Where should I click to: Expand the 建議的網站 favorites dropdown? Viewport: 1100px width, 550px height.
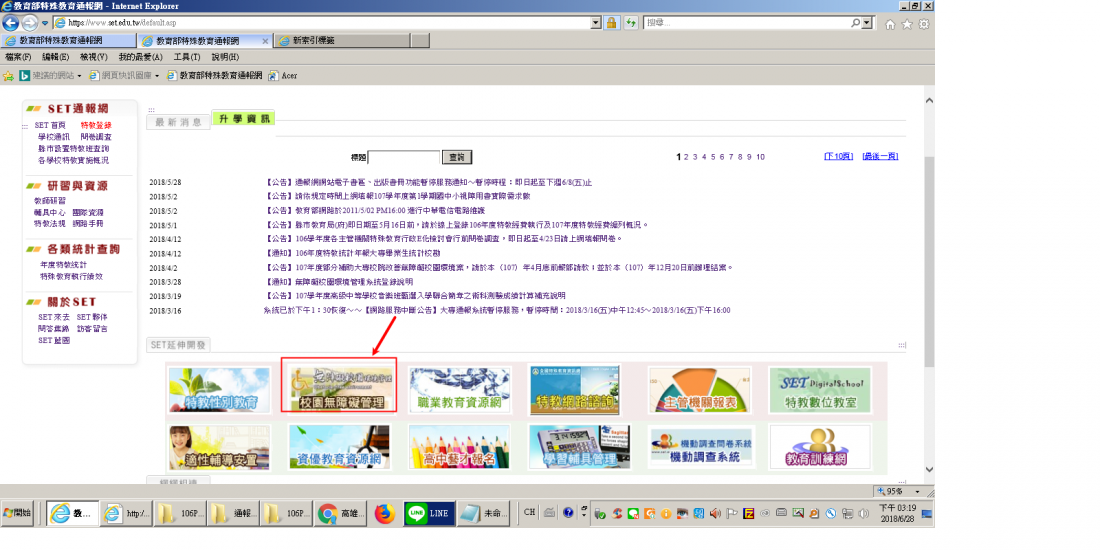coord(79,76)
